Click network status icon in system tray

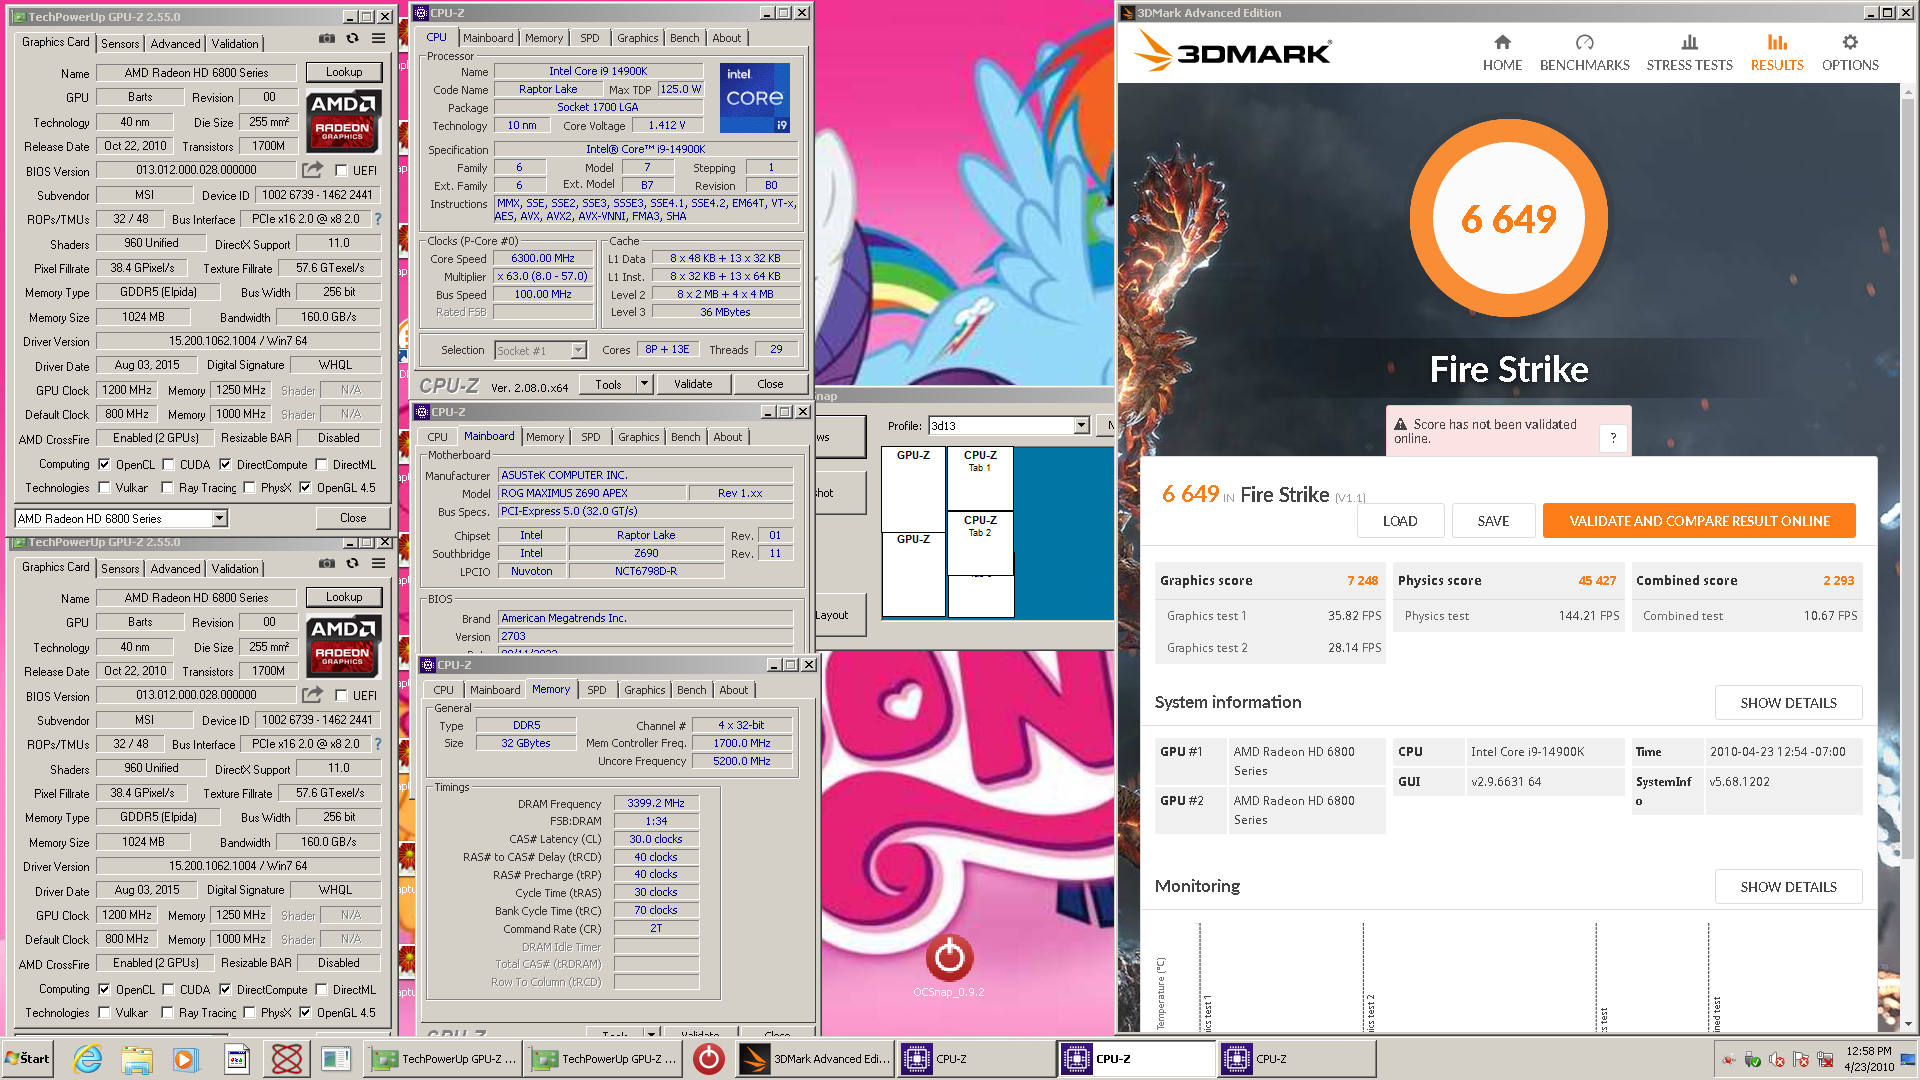coord(1824,1060)
